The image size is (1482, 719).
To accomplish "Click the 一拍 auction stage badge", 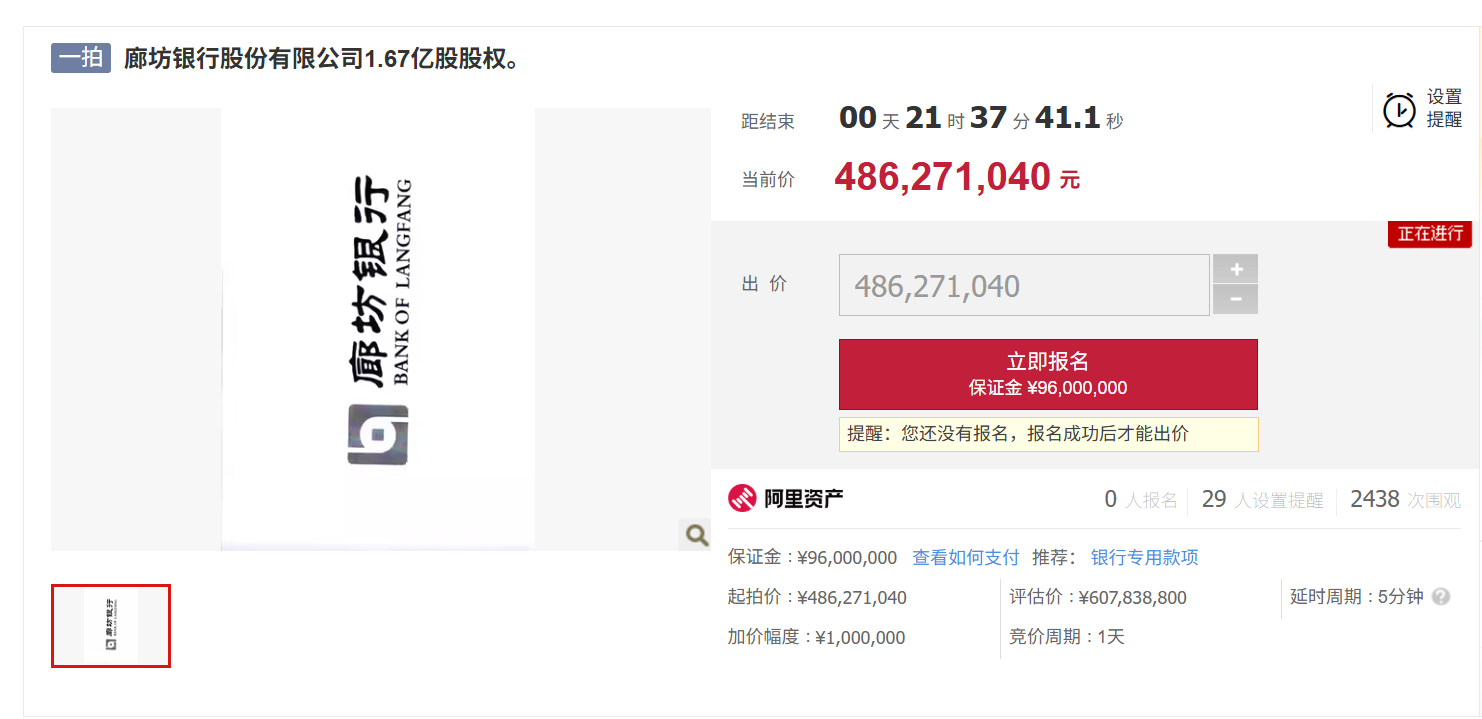I will click(80, 58).
